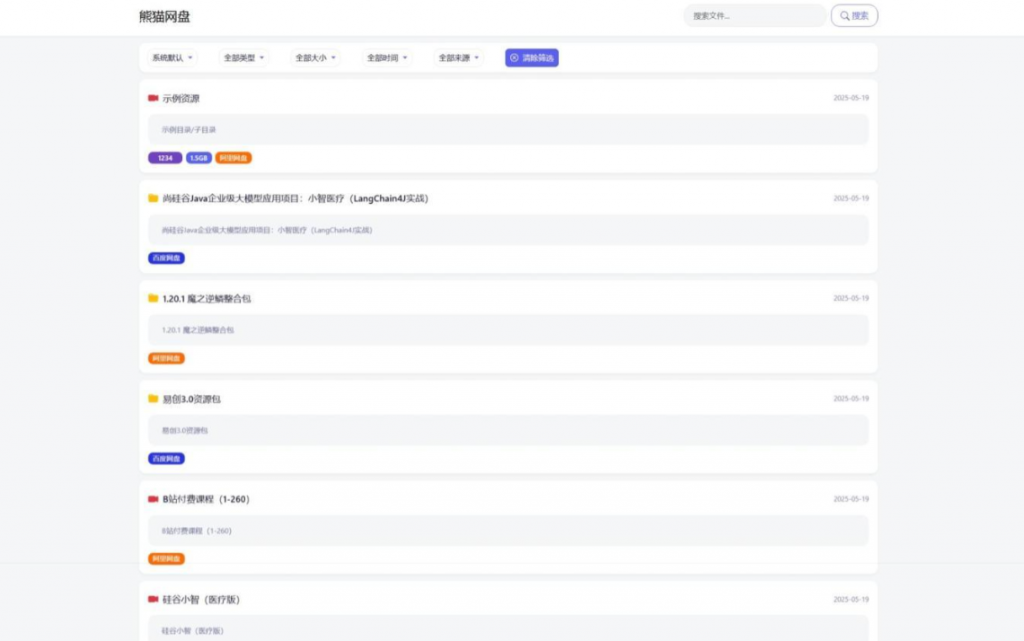This screenshot has width=1024, height=641.
Task: Click the red video icon beside 示例资源
Action: pos(153,98)
